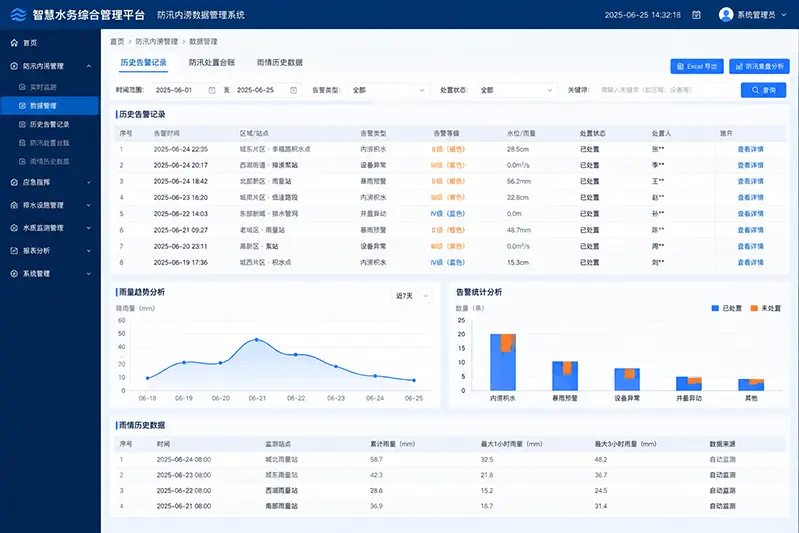Screen dimensions: 799x533
Task: Click the blue 查询 search button
Action: pos(763,90)
